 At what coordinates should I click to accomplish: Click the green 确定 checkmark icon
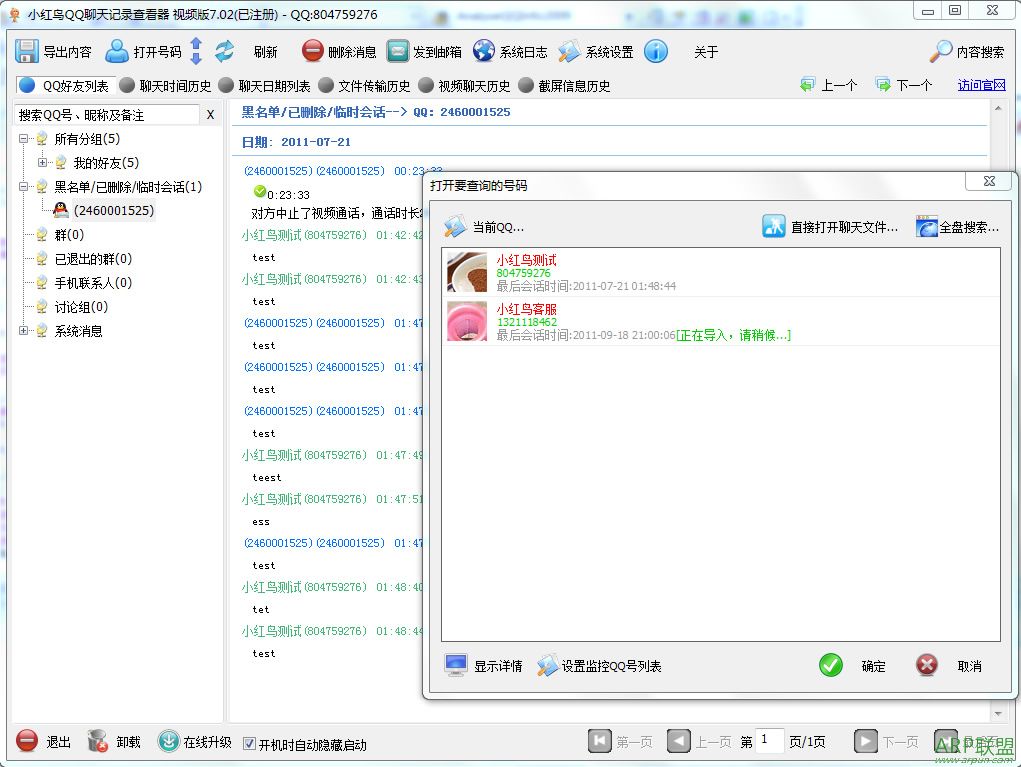[831, 665]
